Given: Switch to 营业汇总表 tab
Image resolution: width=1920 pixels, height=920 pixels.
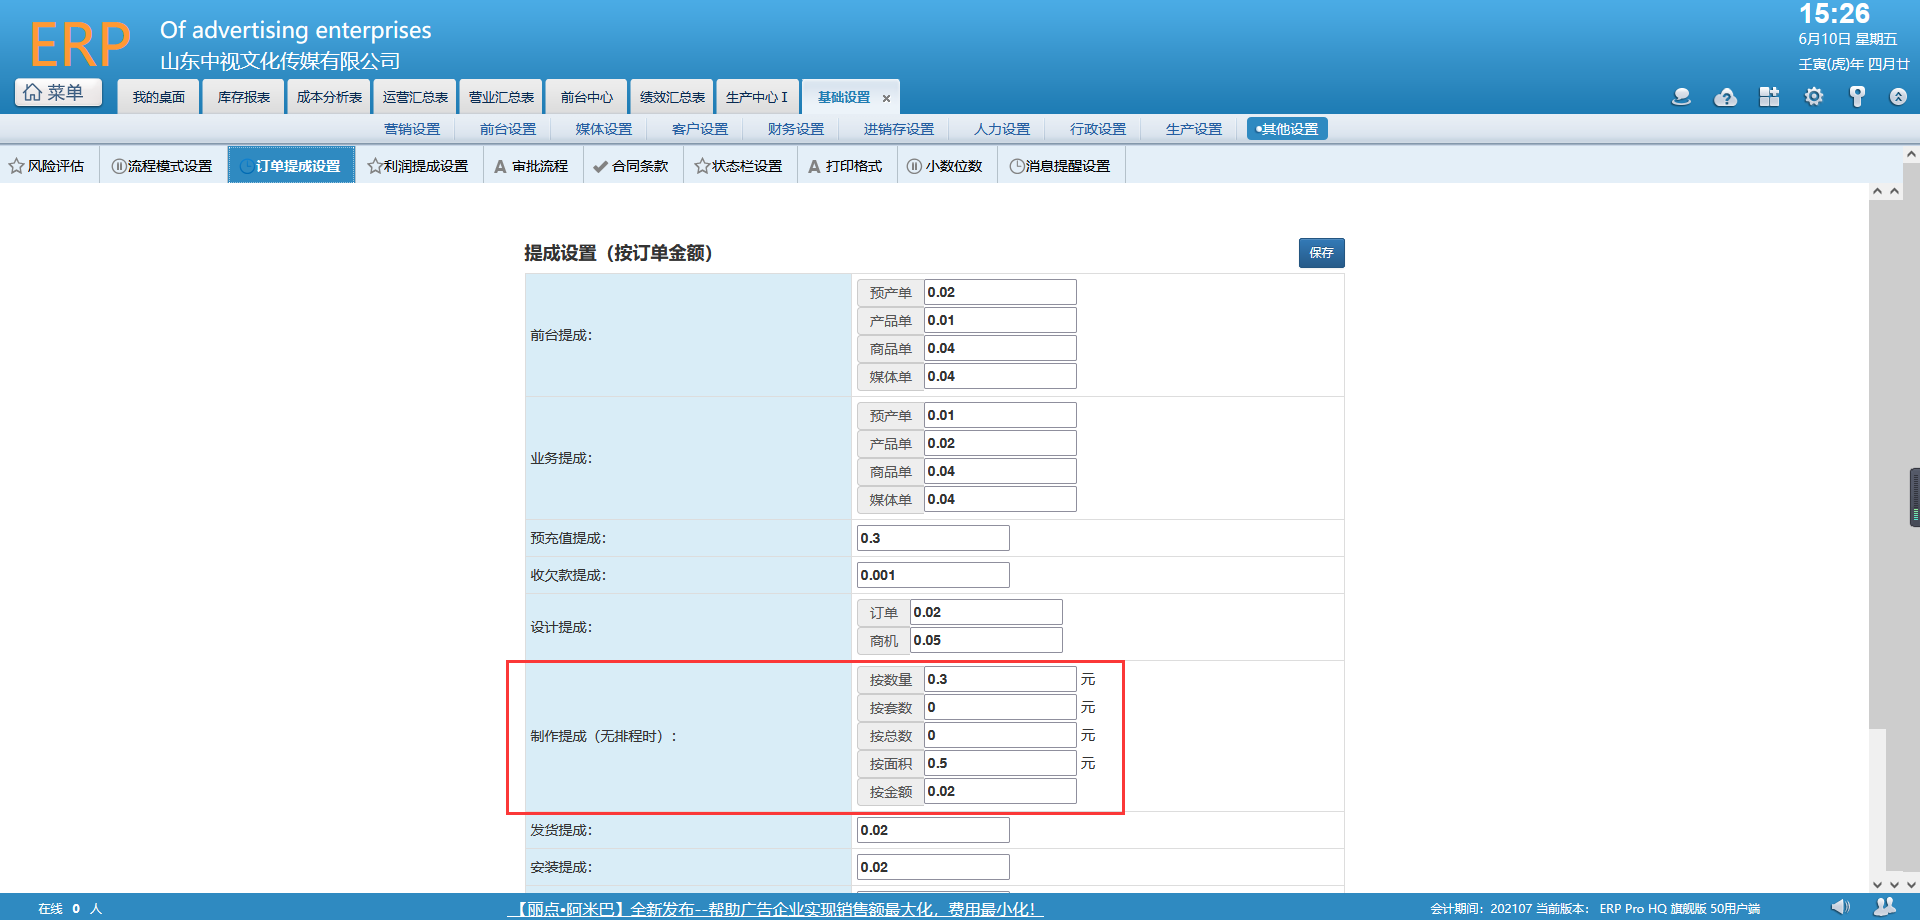Looking at the screenshot, I should (501, 97).
